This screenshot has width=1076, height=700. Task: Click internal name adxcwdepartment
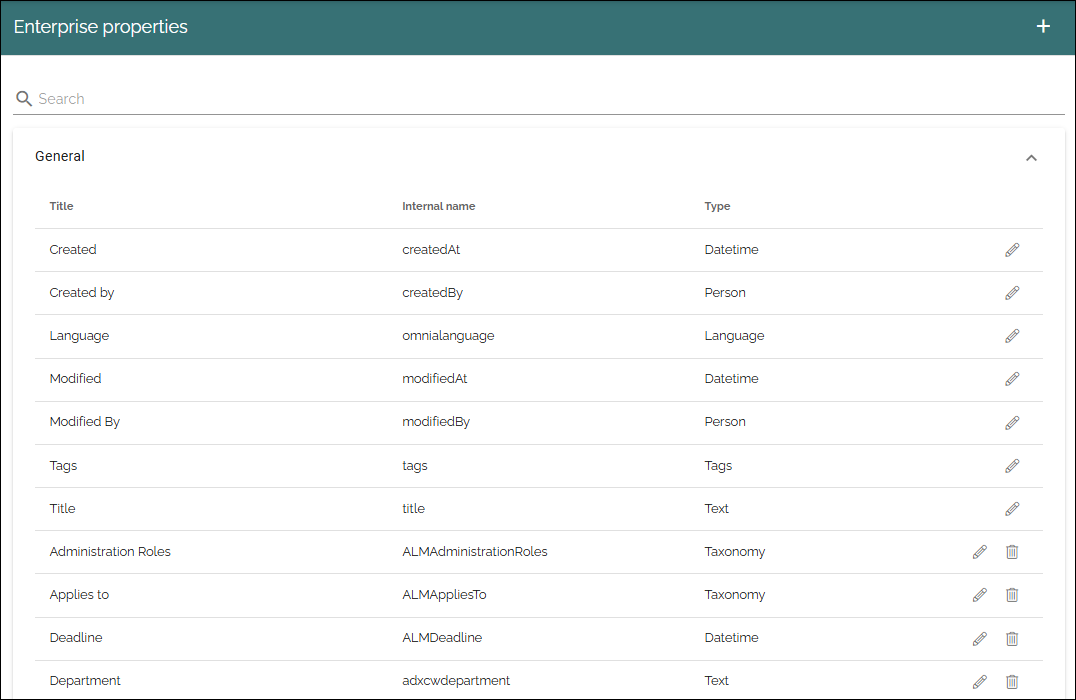point(456,681)
